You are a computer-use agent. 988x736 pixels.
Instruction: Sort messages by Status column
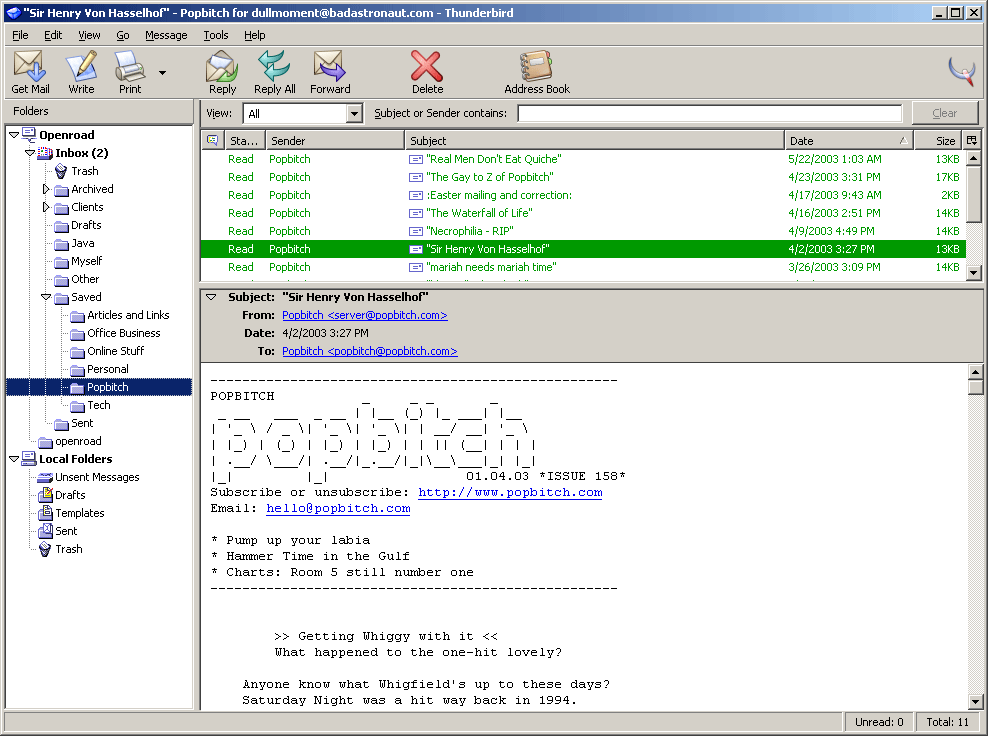pyautogui.click(x=244, y=141)
